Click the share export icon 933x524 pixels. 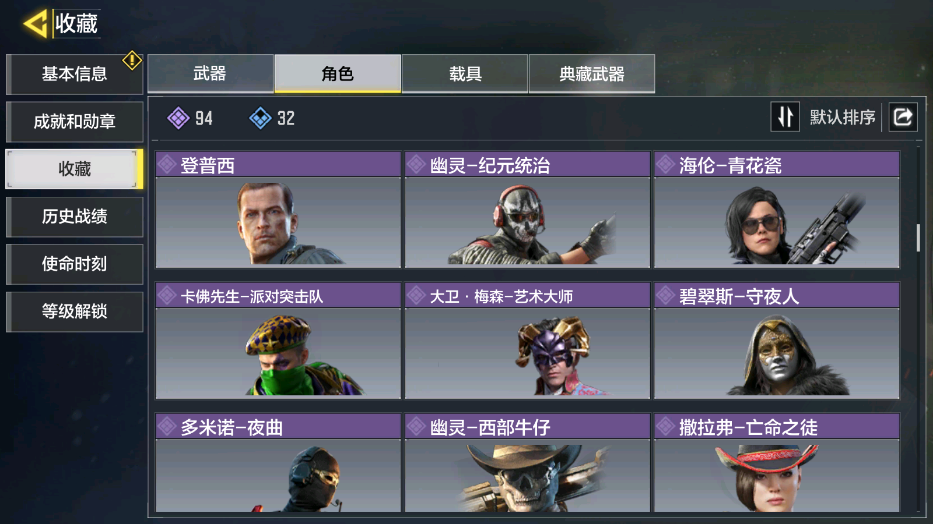pos(903,117)
